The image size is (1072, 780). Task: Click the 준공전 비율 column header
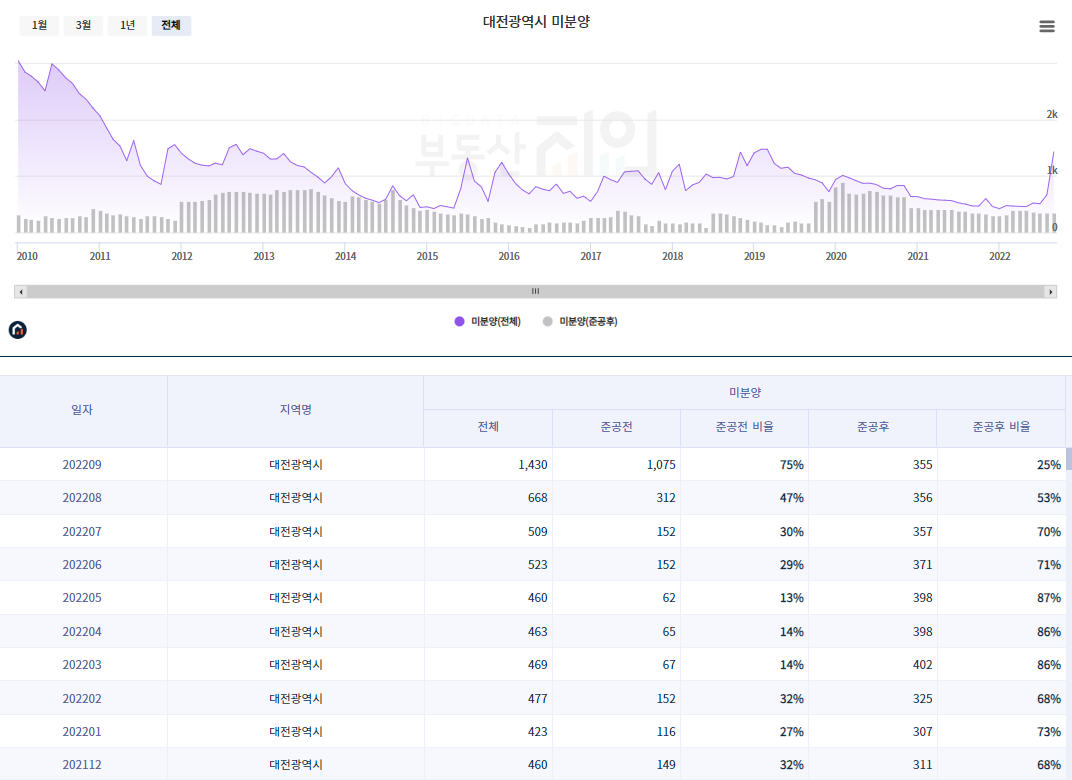click(x=745, y=427)
